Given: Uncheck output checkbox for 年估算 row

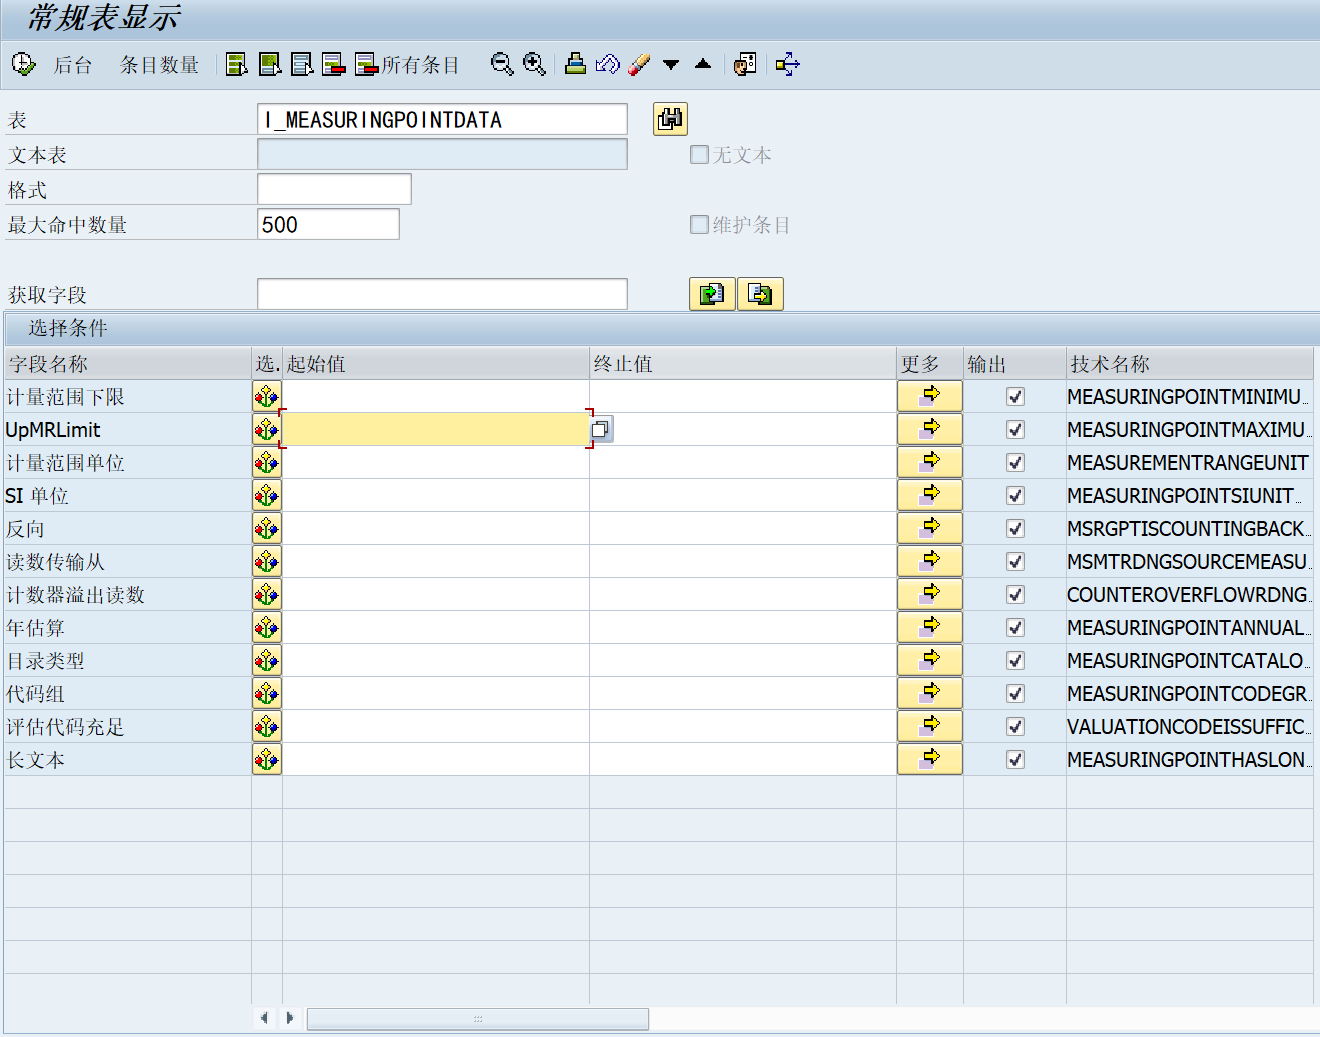Looking at the screenshot, I should click(1015, 628).
